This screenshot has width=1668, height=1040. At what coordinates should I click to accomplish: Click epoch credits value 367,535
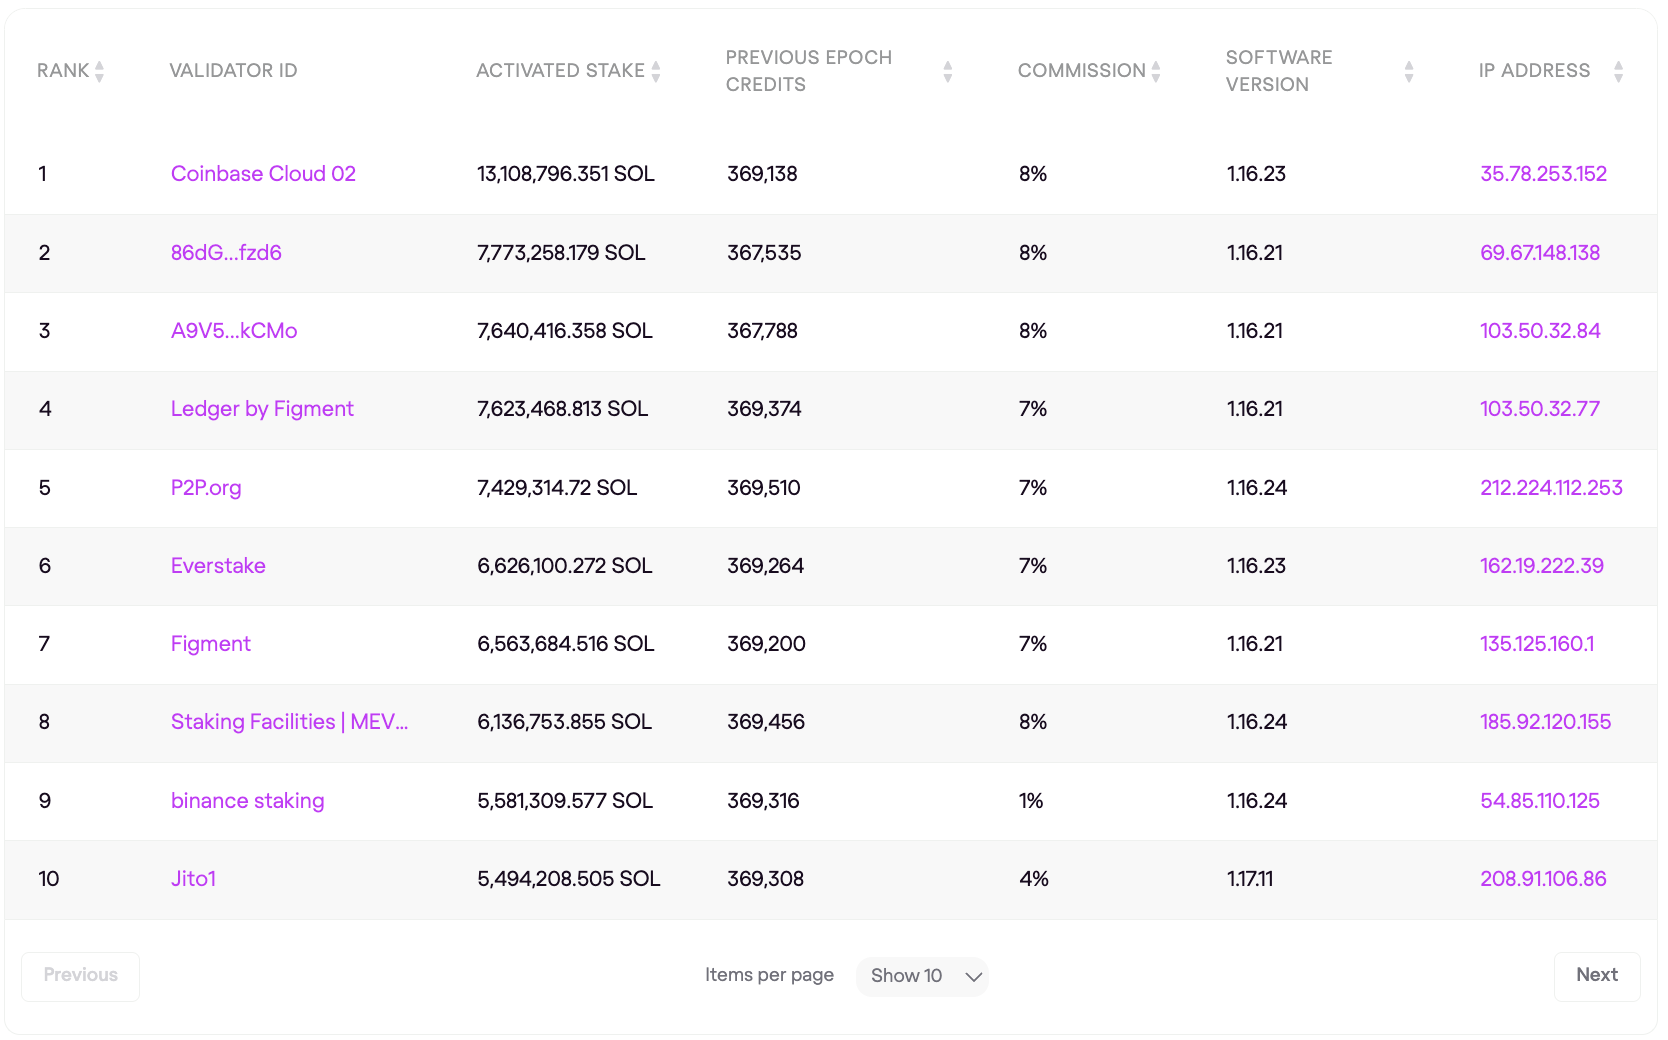764,253
